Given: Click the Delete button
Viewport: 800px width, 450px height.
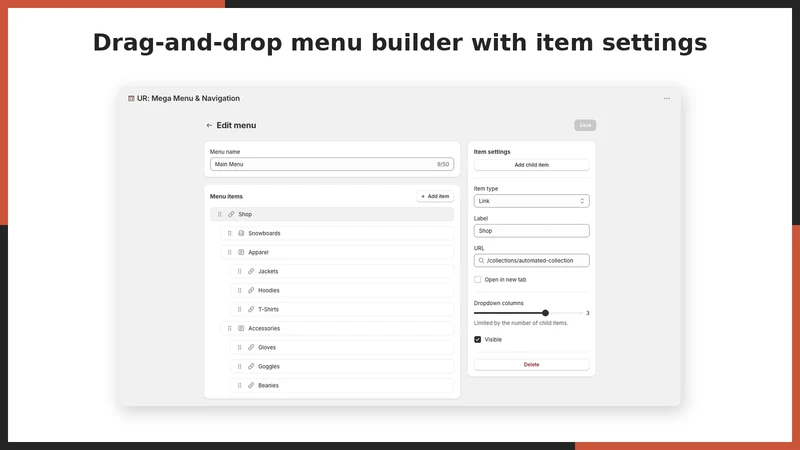Looking at the screenshot, I should pyautogui.click(x=532, y=365).
